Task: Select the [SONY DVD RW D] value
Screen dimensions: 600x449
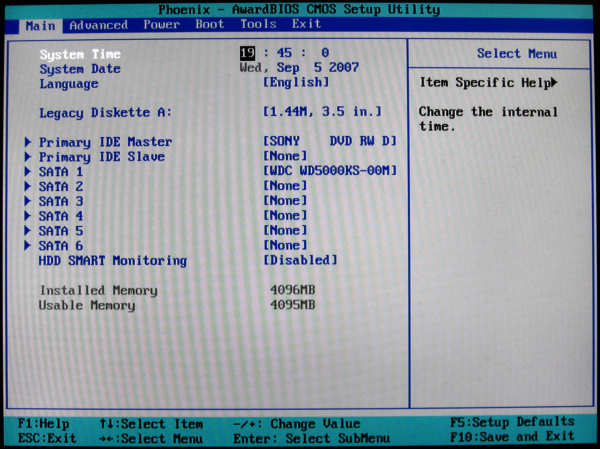Action: [329, 141]
